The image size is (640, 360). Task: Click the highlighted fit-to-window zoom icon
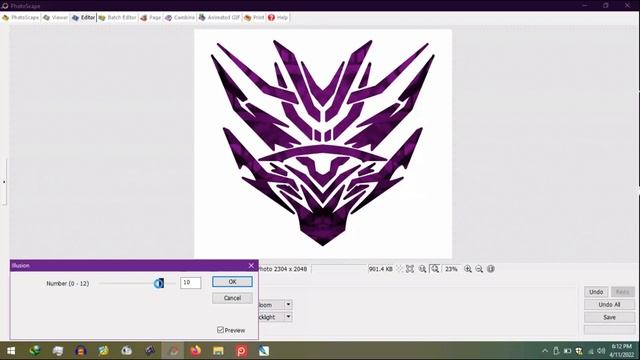coord(435,269)
